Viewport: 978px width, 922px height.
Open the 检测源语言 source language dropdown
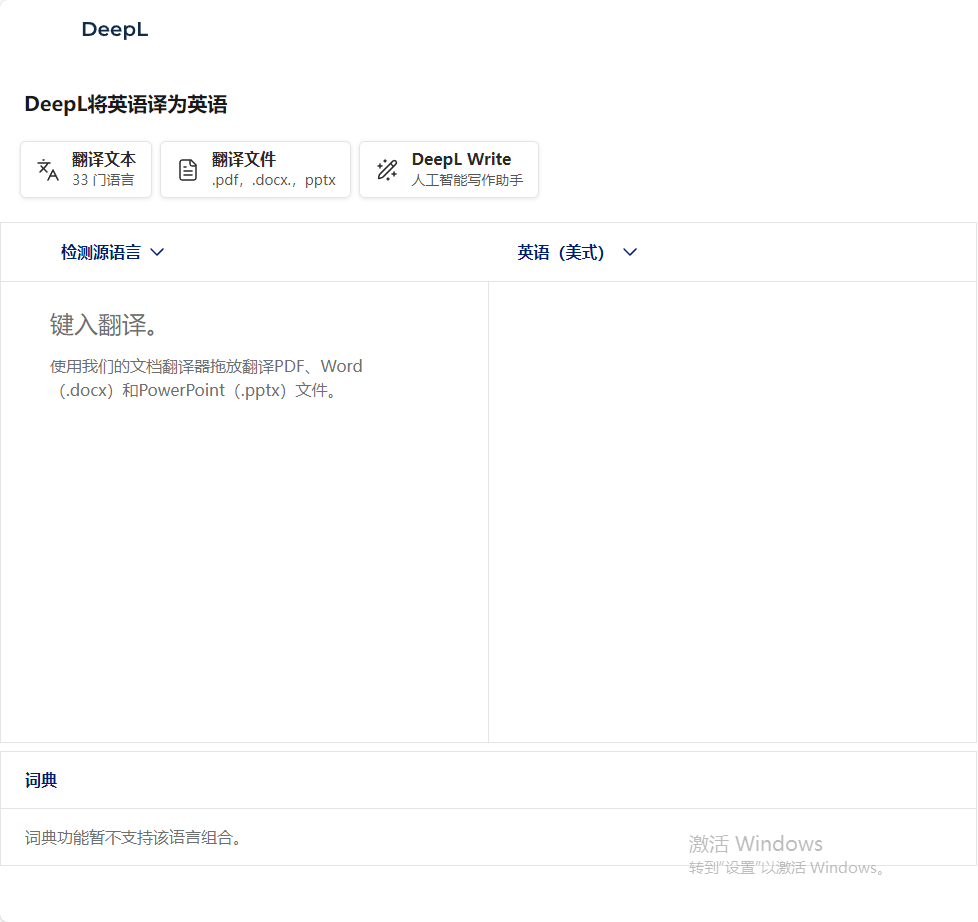[x=112, y=252]
